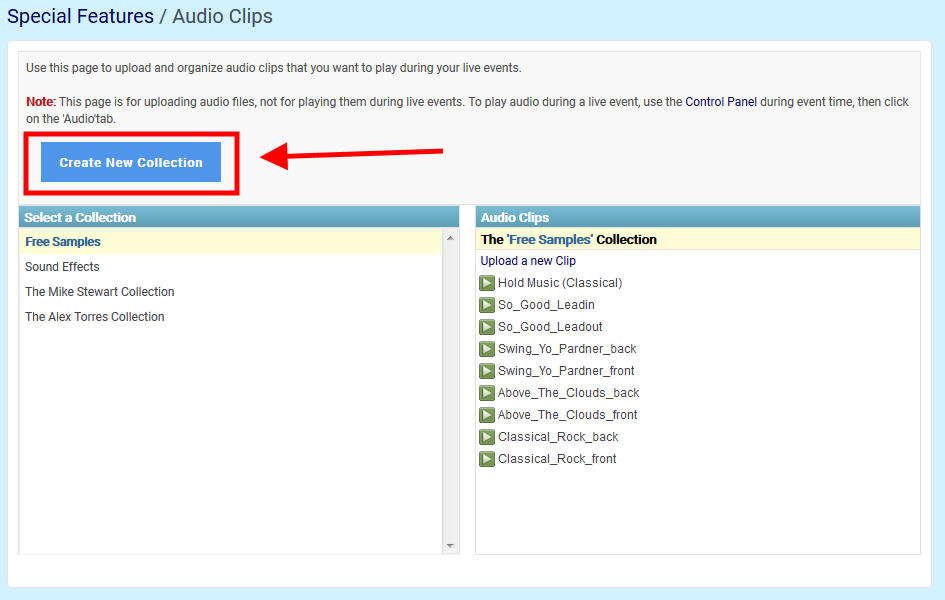Play the Classical_Rock_back clip icon
Viewport: 945px width, 600px height.
[487, 437]
